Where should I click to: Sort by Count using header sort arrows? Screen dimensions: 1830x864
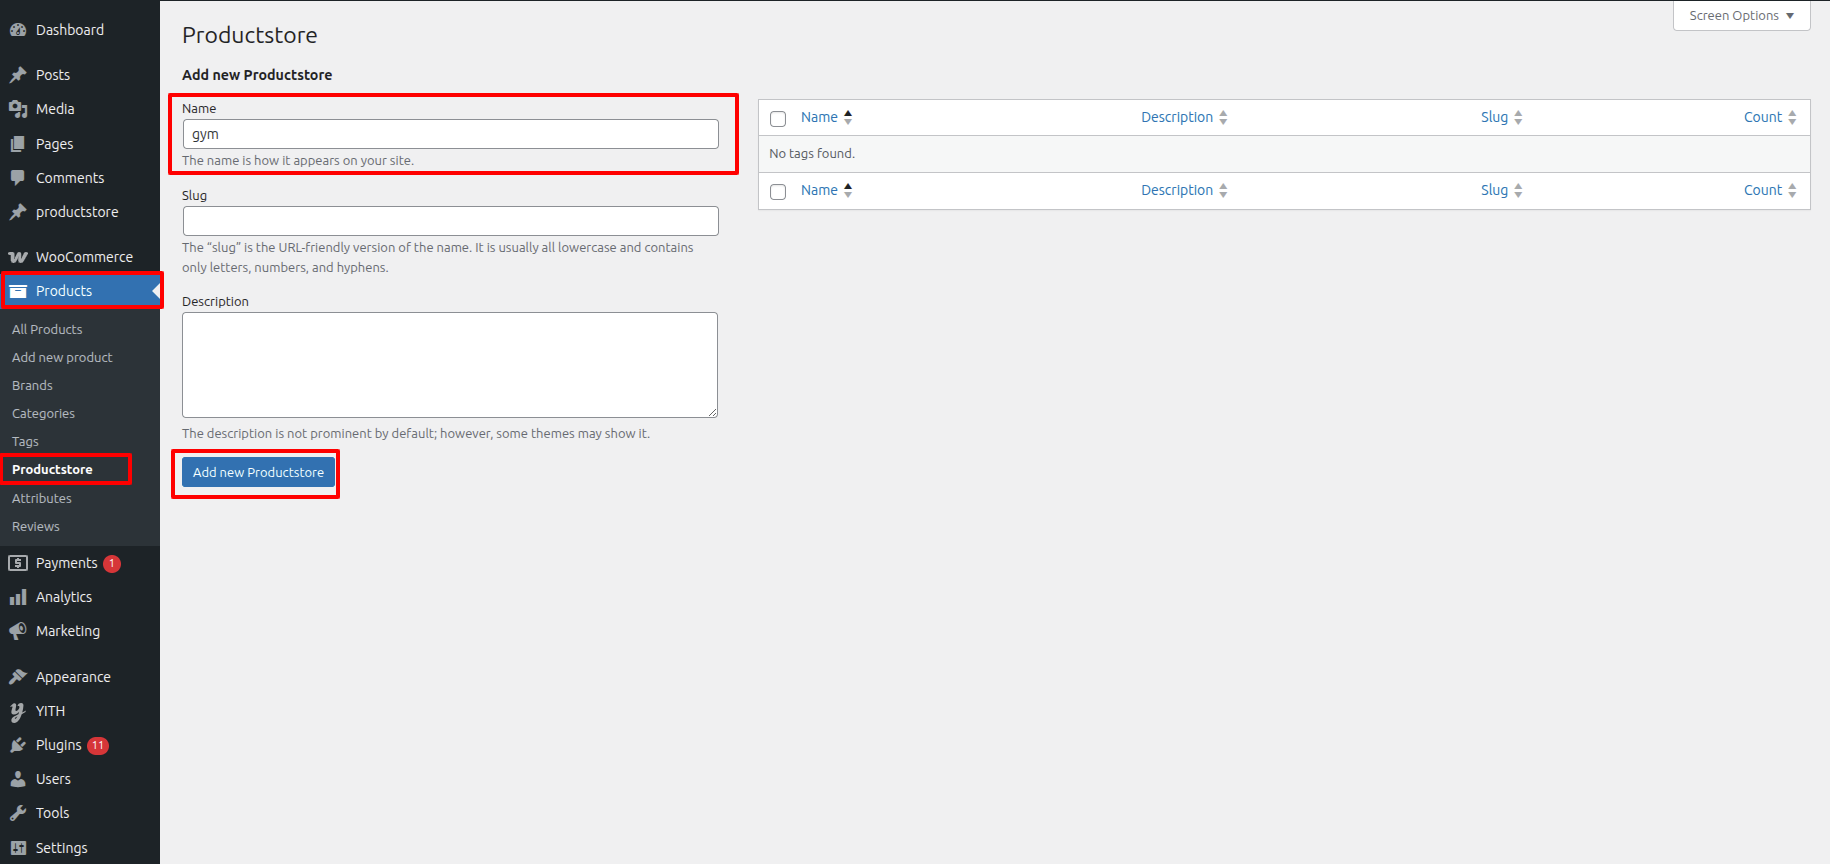click(x=1791, y=117)
